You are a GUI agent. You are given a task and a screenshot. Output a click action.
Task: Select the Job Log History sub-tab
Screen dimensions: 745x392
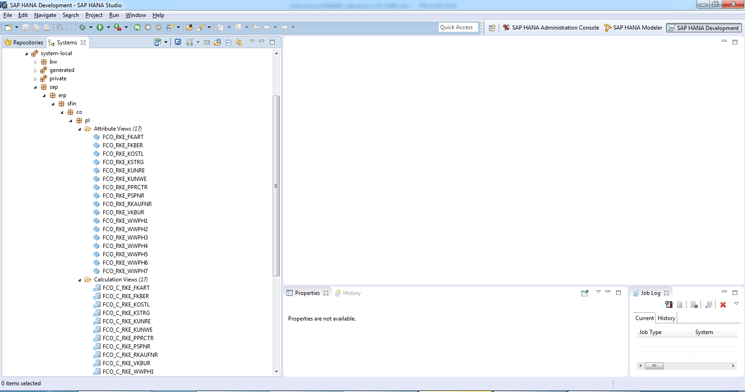[x=666, y=318]
